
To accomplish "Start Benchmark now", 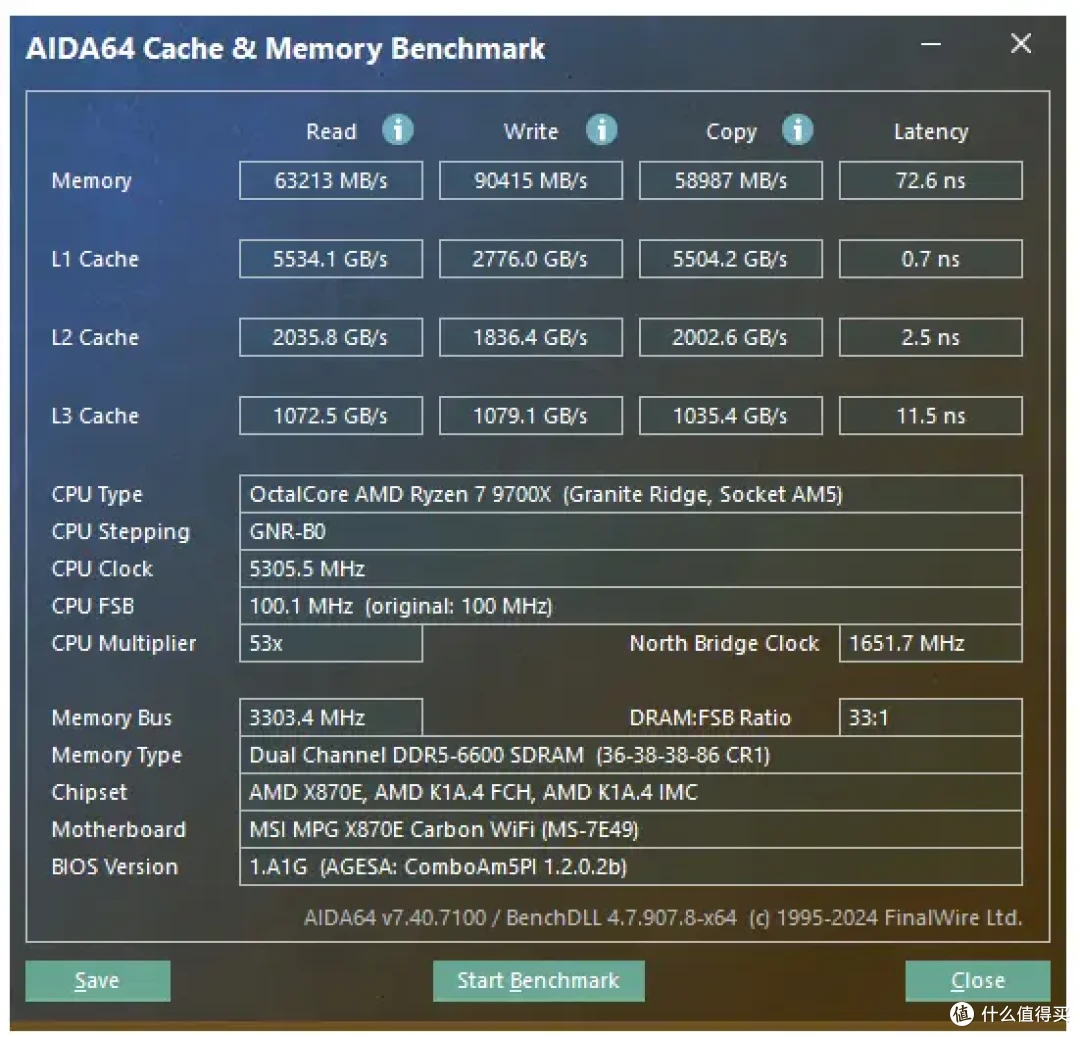I will coord(539,981).
